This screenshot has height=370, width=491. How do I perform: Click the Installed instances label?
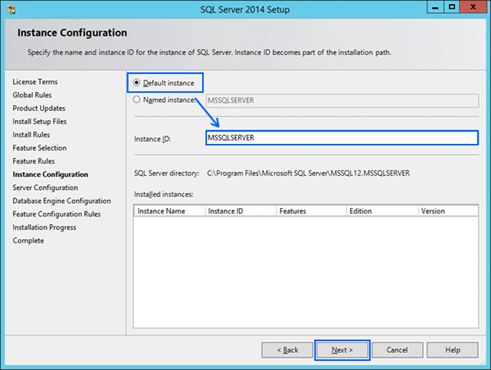(164, 194)
